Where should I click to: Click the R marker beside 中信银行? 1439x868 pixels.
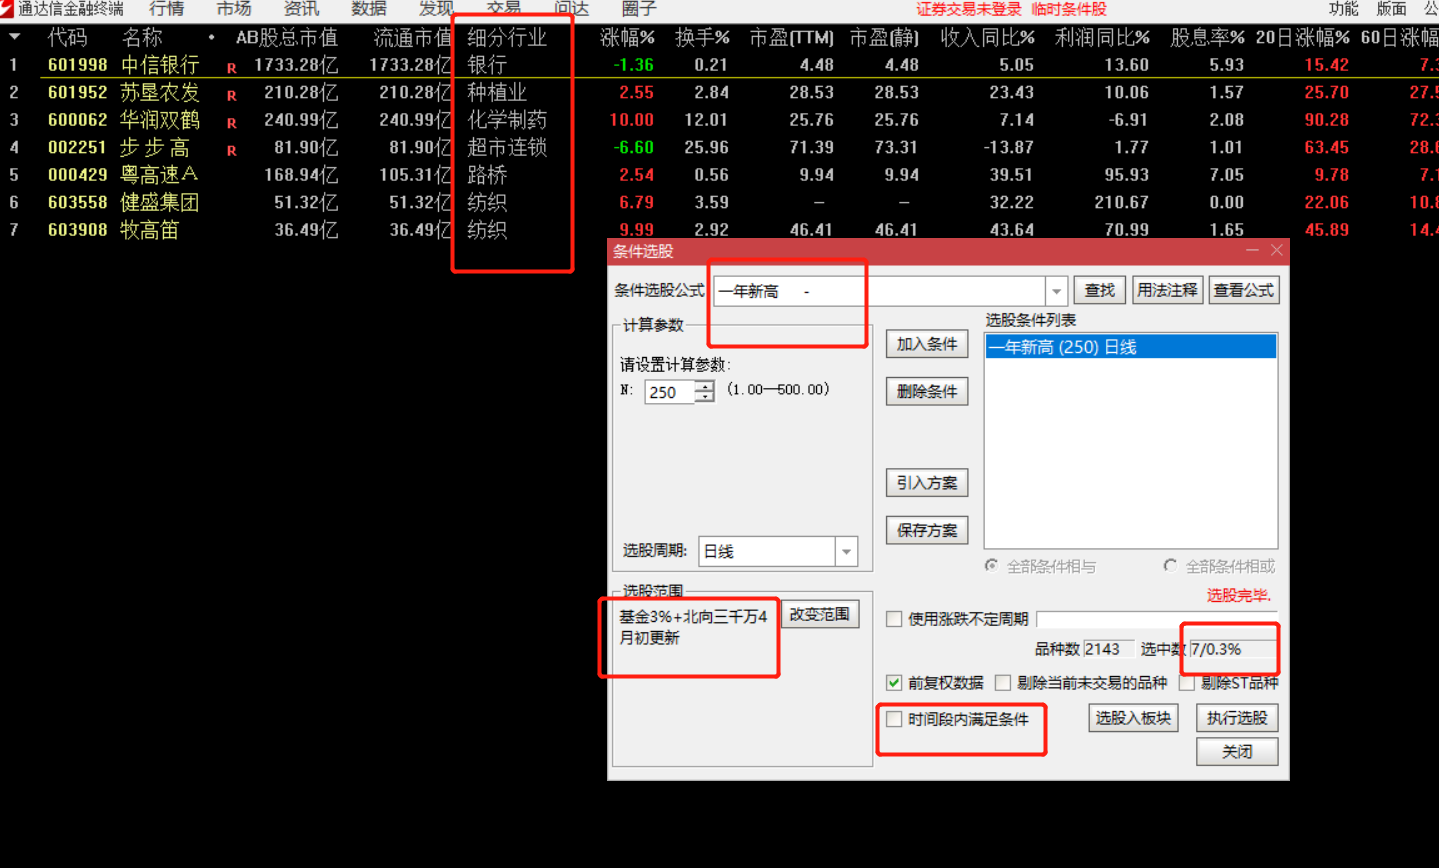coord(232,69)
